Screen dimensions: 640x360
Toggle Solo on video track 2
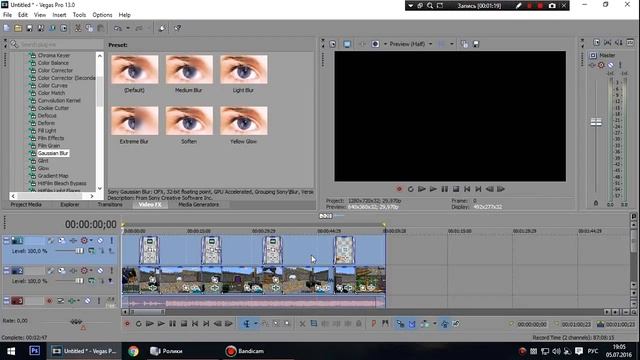pyautogui.click(x=111, y=271)
